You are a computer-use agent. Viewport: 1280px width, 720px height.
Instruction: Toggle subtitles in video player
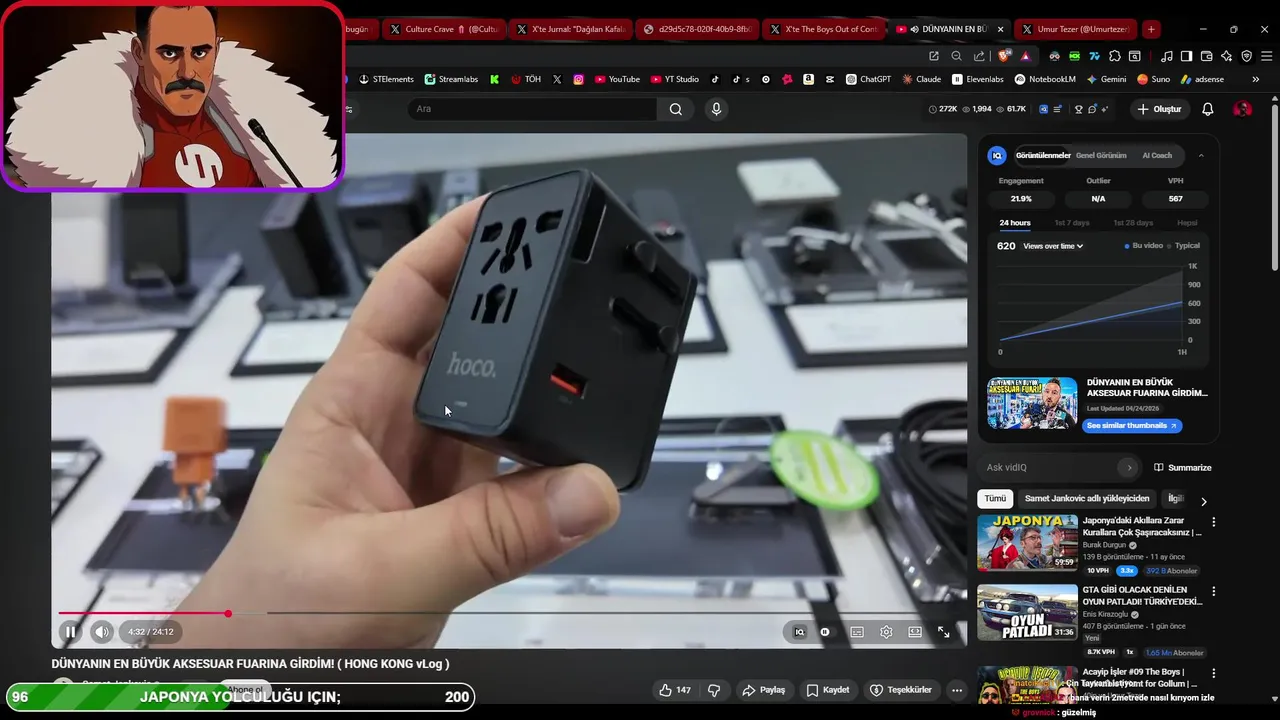(857, 632)
